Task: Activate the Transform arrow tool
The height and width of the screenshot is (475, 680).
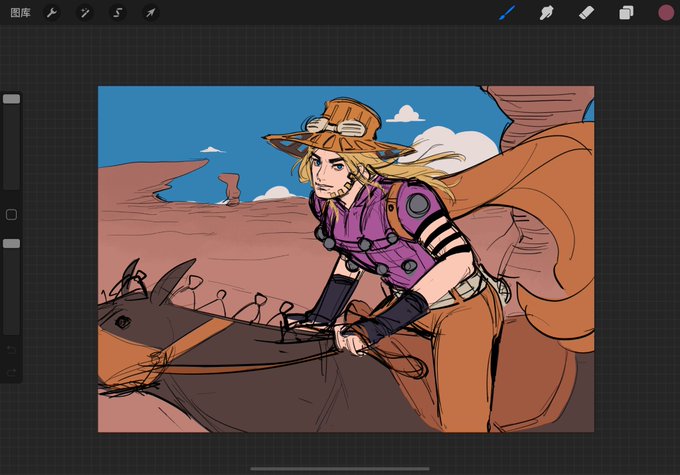Action: tap(150, 13)
